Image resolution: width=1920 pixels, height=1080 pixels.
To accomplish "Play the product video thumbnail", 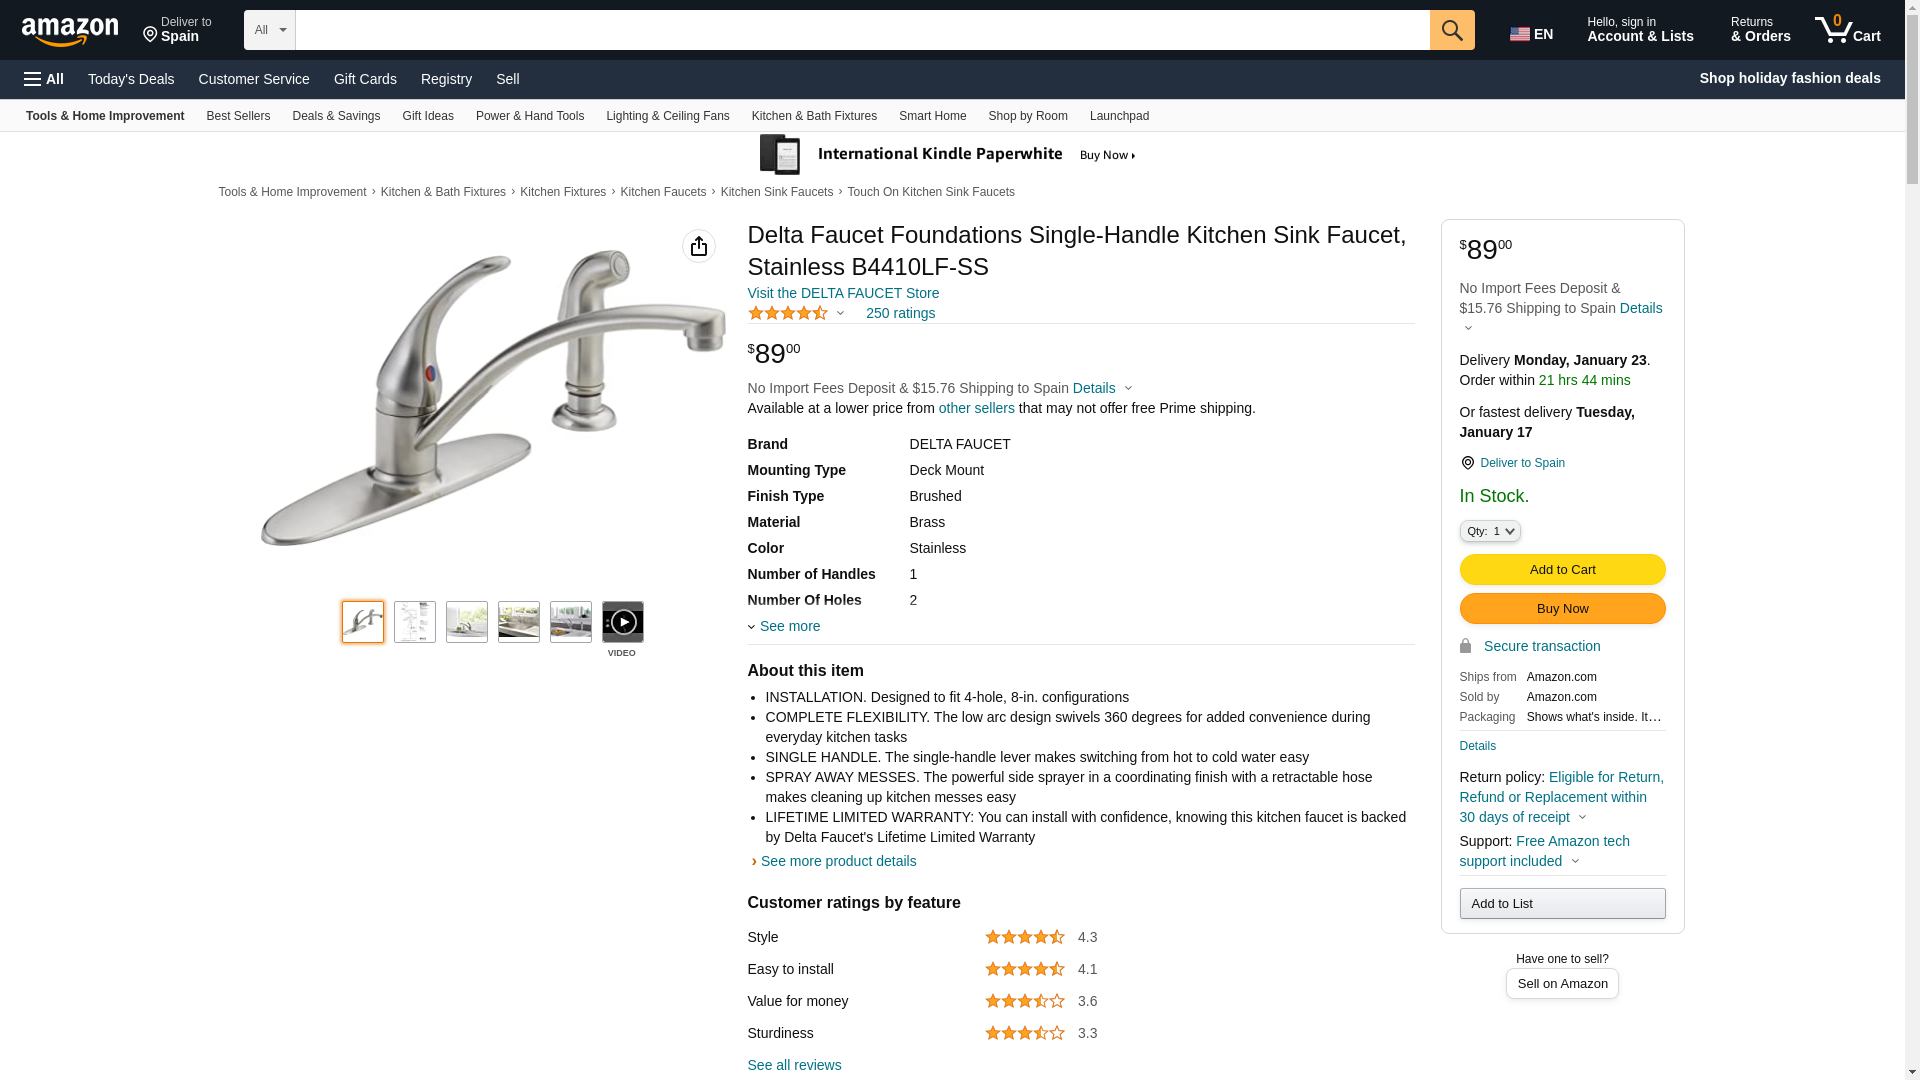I will [622, 622].
